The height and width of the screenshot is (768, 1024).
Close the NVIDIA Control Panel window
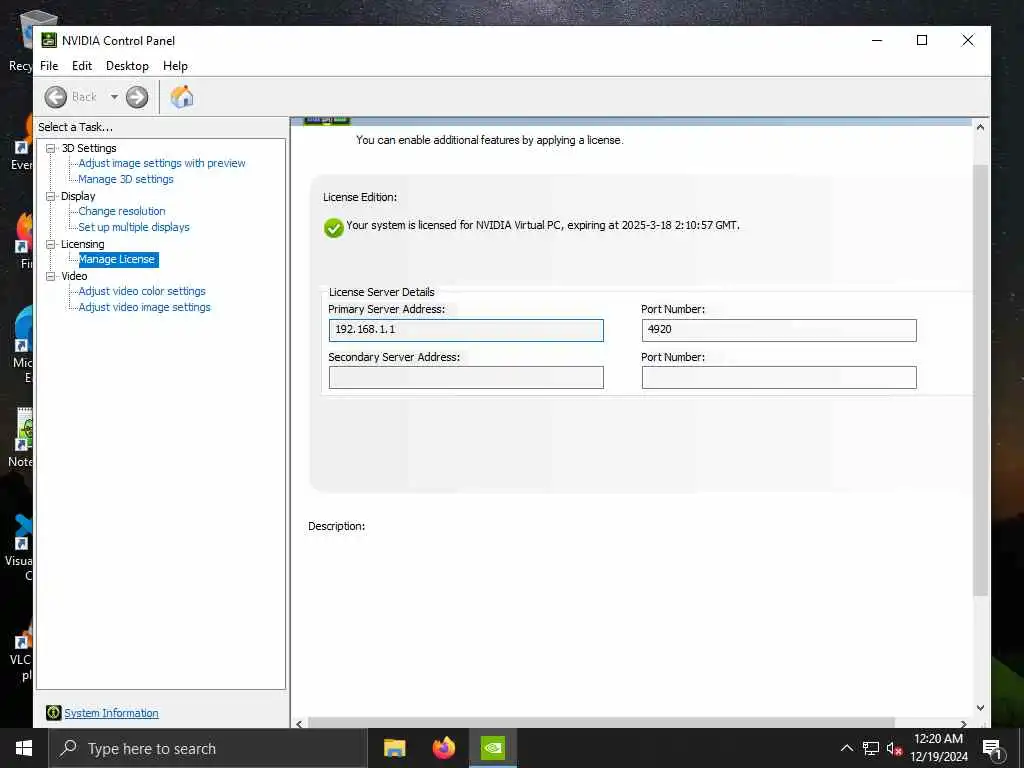968,40
